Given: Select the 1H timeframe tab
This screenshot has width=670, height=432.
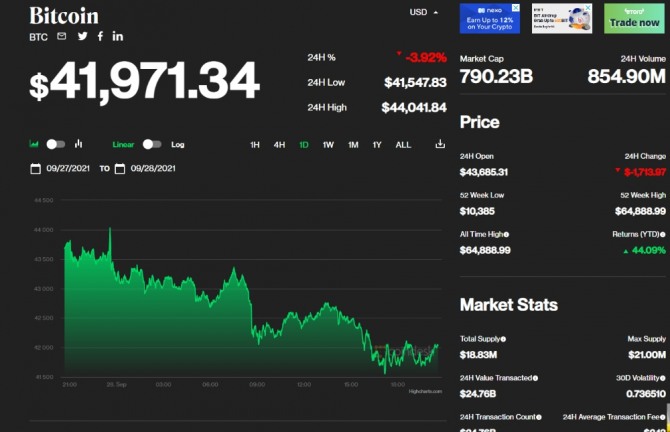Looking at the screenshot, I should 255,145.
